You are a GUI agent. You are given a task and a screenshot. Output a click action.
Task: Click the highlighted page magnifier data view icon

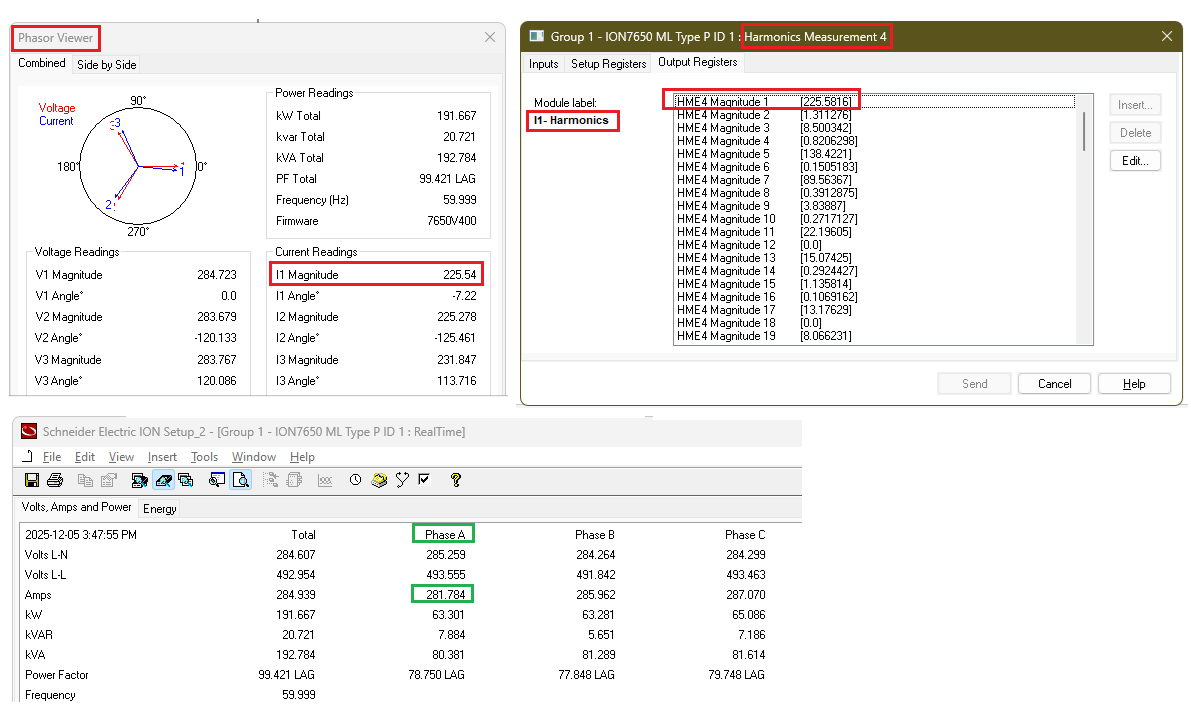(x=241, y=480)
